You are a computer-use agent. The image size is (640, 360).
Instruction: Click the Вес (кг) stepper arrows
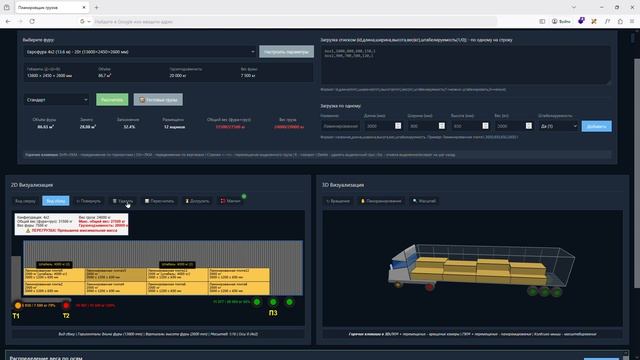point(529,126)
